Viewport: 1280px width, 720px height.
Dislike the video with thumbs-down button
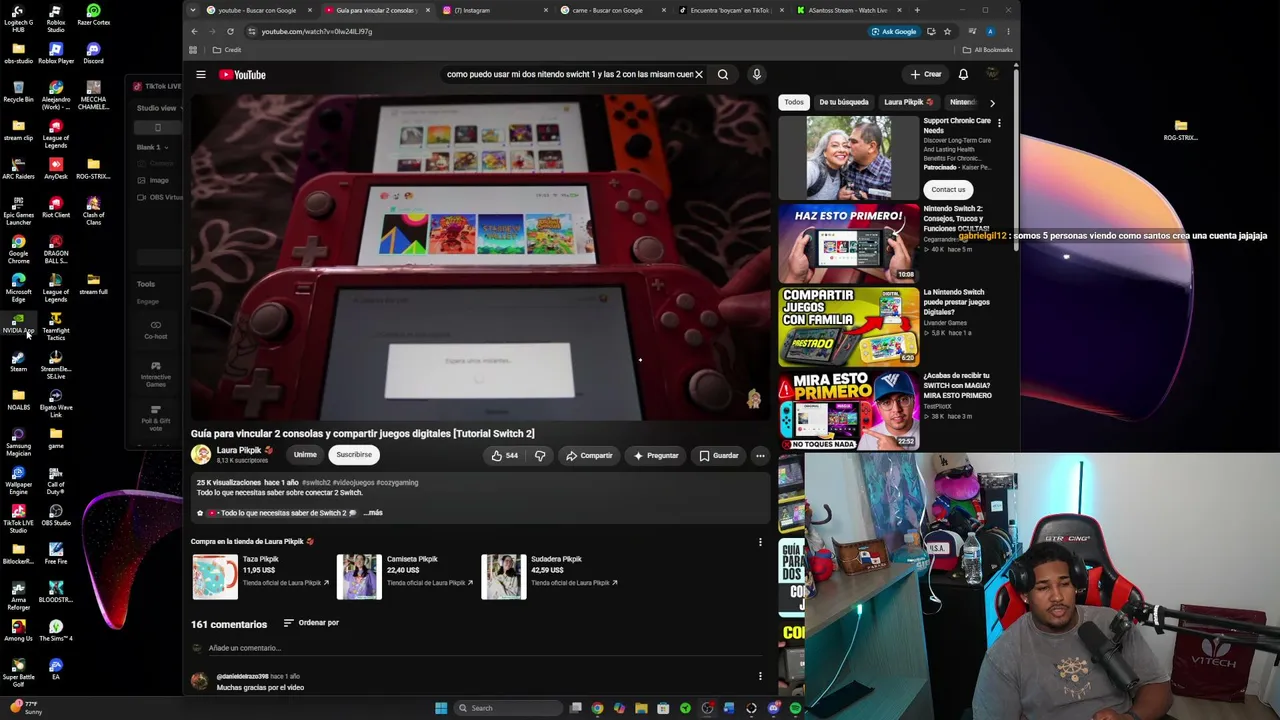pos(540,456)
